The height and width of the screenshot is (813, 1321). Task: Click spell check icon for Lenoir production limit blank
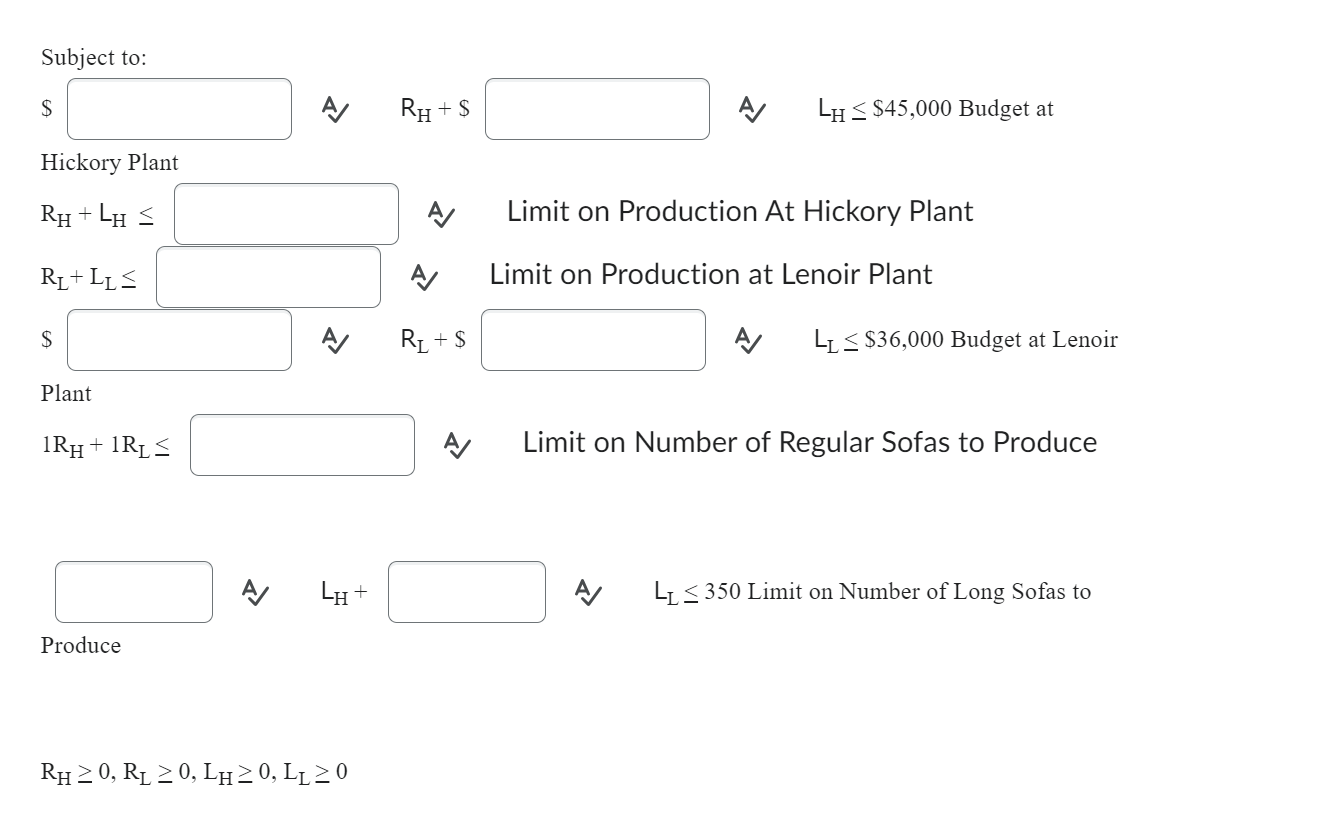(423, 277)
